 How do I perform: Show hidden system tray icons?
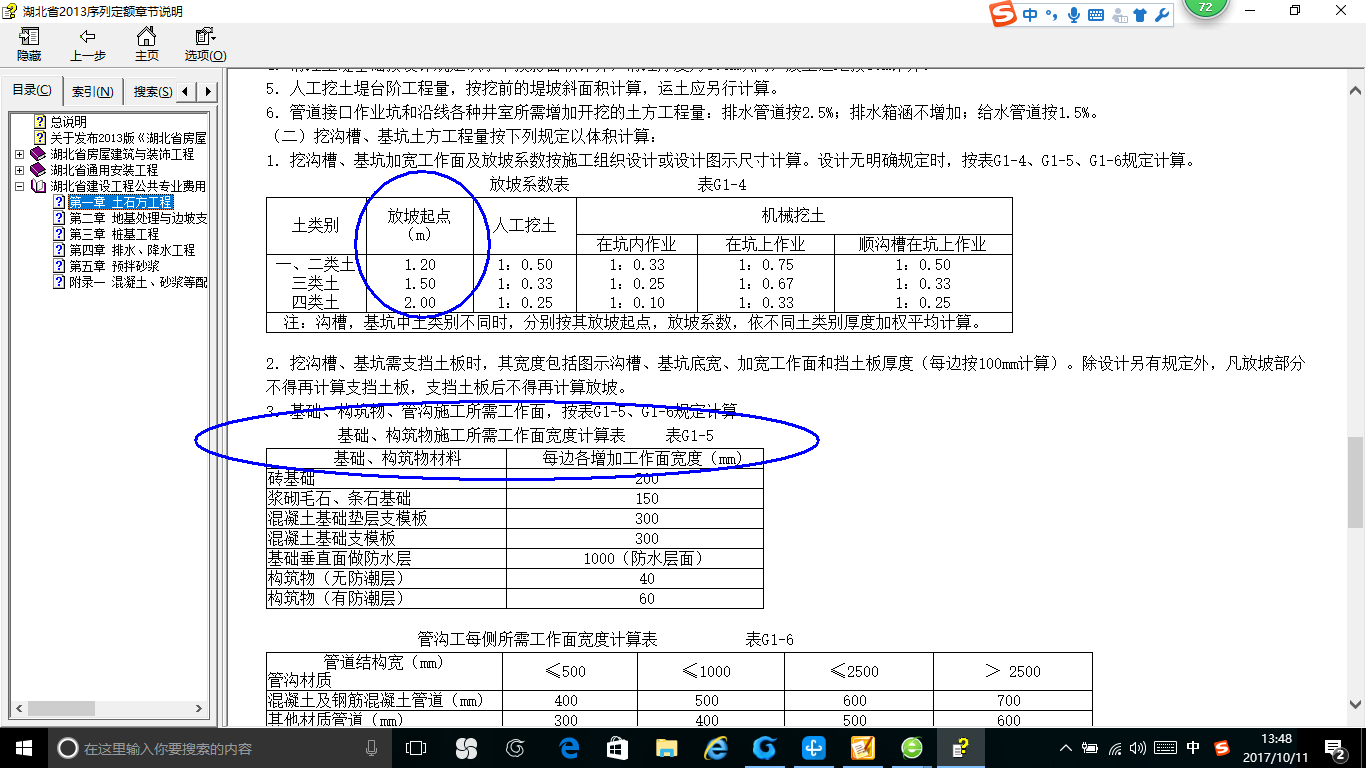pyautogui.click(x=1067, y=748)
